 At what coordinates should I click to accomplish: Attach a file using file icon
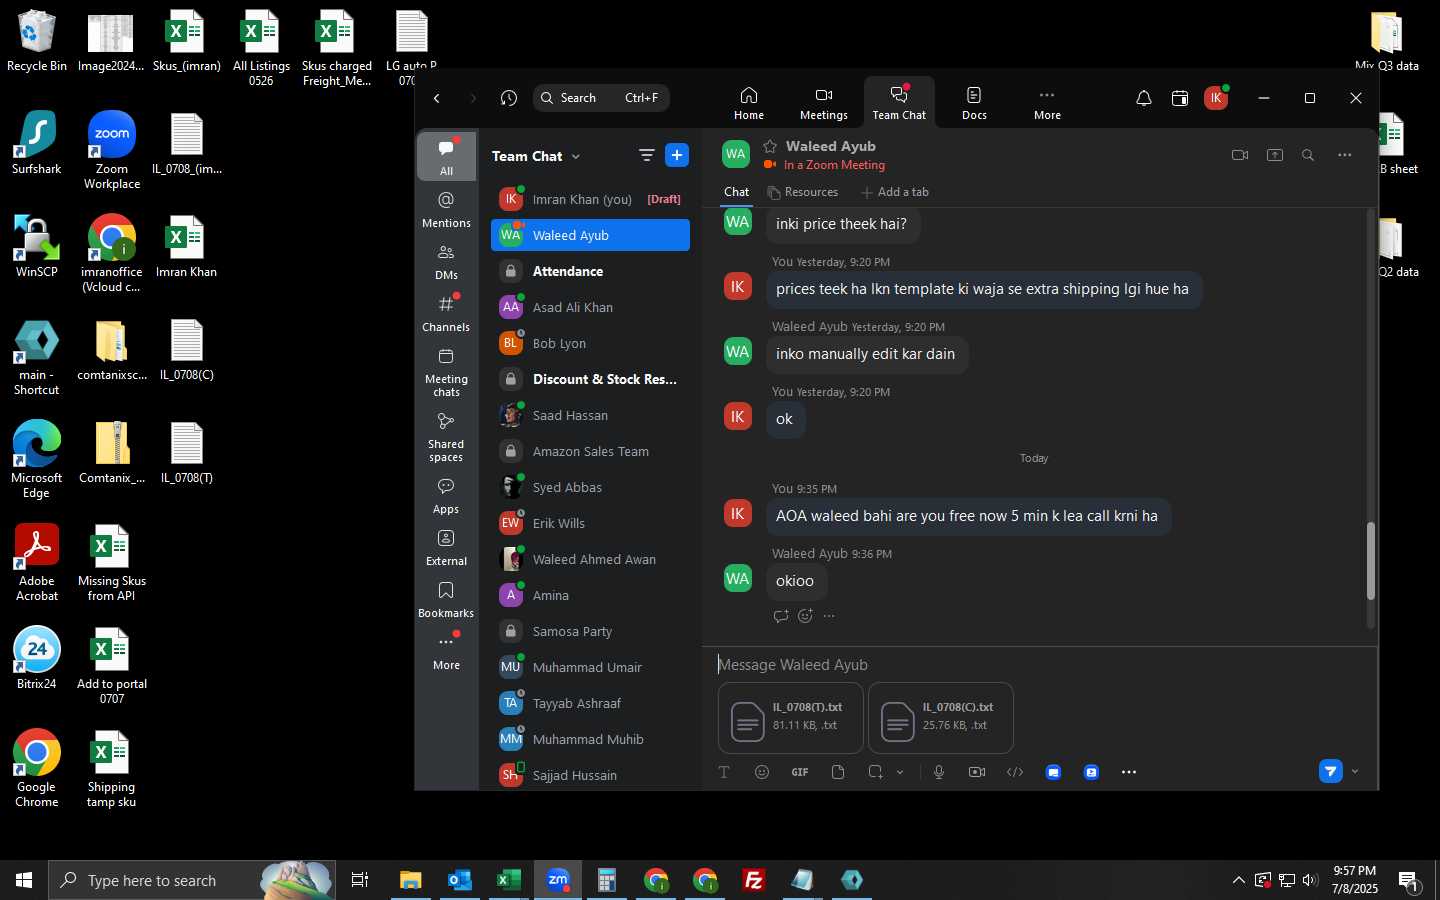838,772
